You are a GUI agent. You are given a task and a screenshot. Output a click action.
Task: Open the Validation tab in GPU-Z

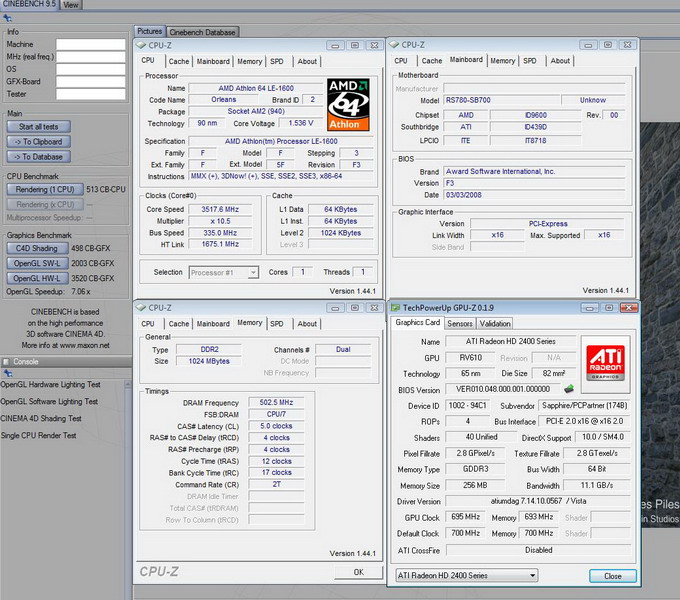pyautogui.click(x=495, y=323)
